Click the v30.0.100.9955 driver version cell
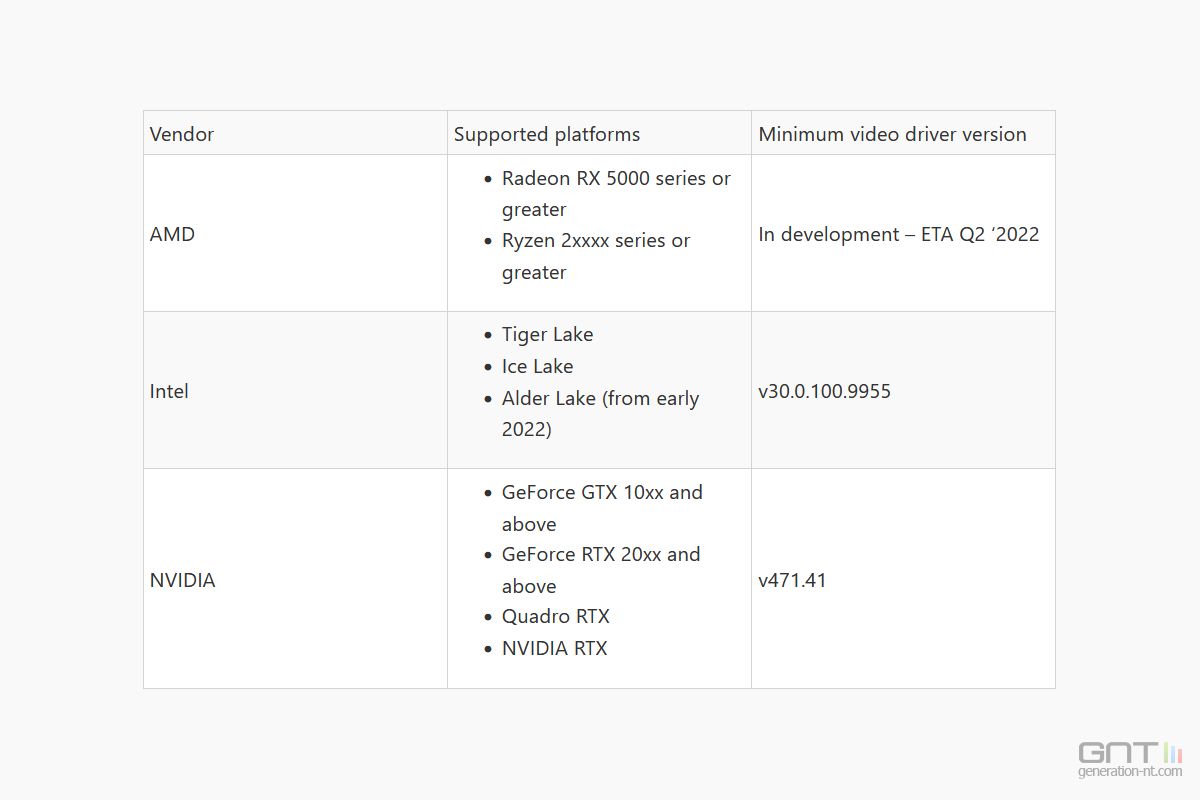 coord(826,391)
